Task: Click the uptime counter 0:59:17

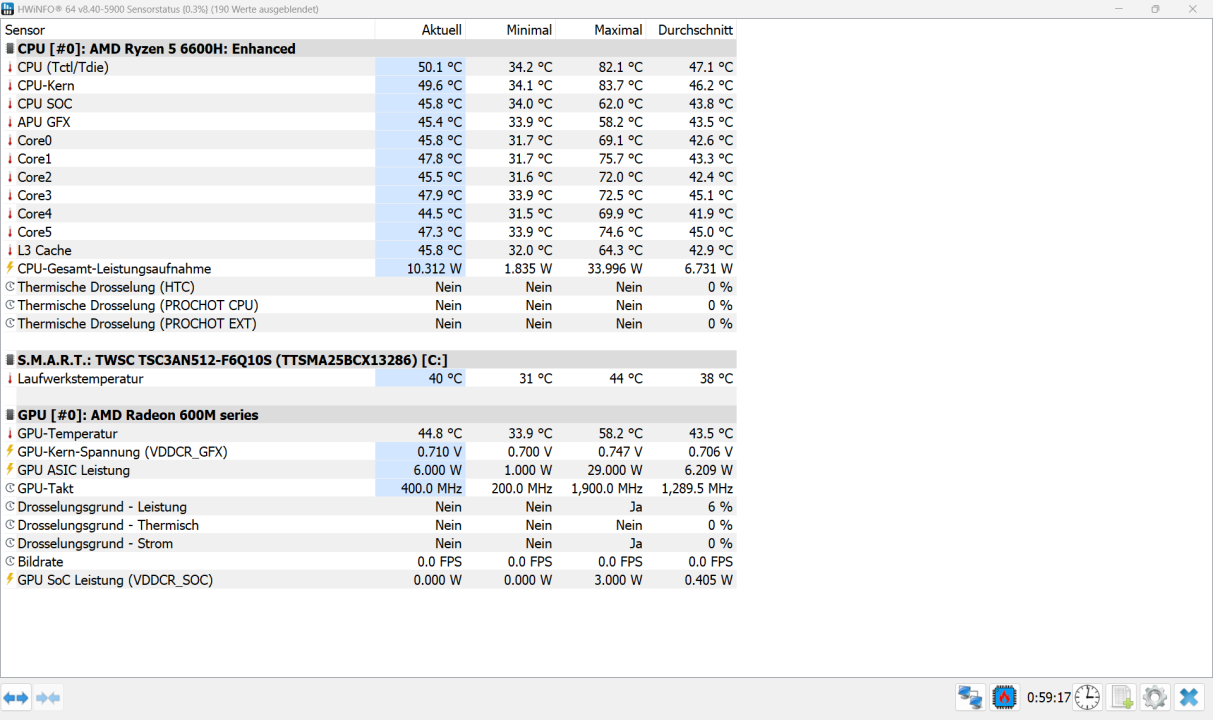Action: 1048,697
